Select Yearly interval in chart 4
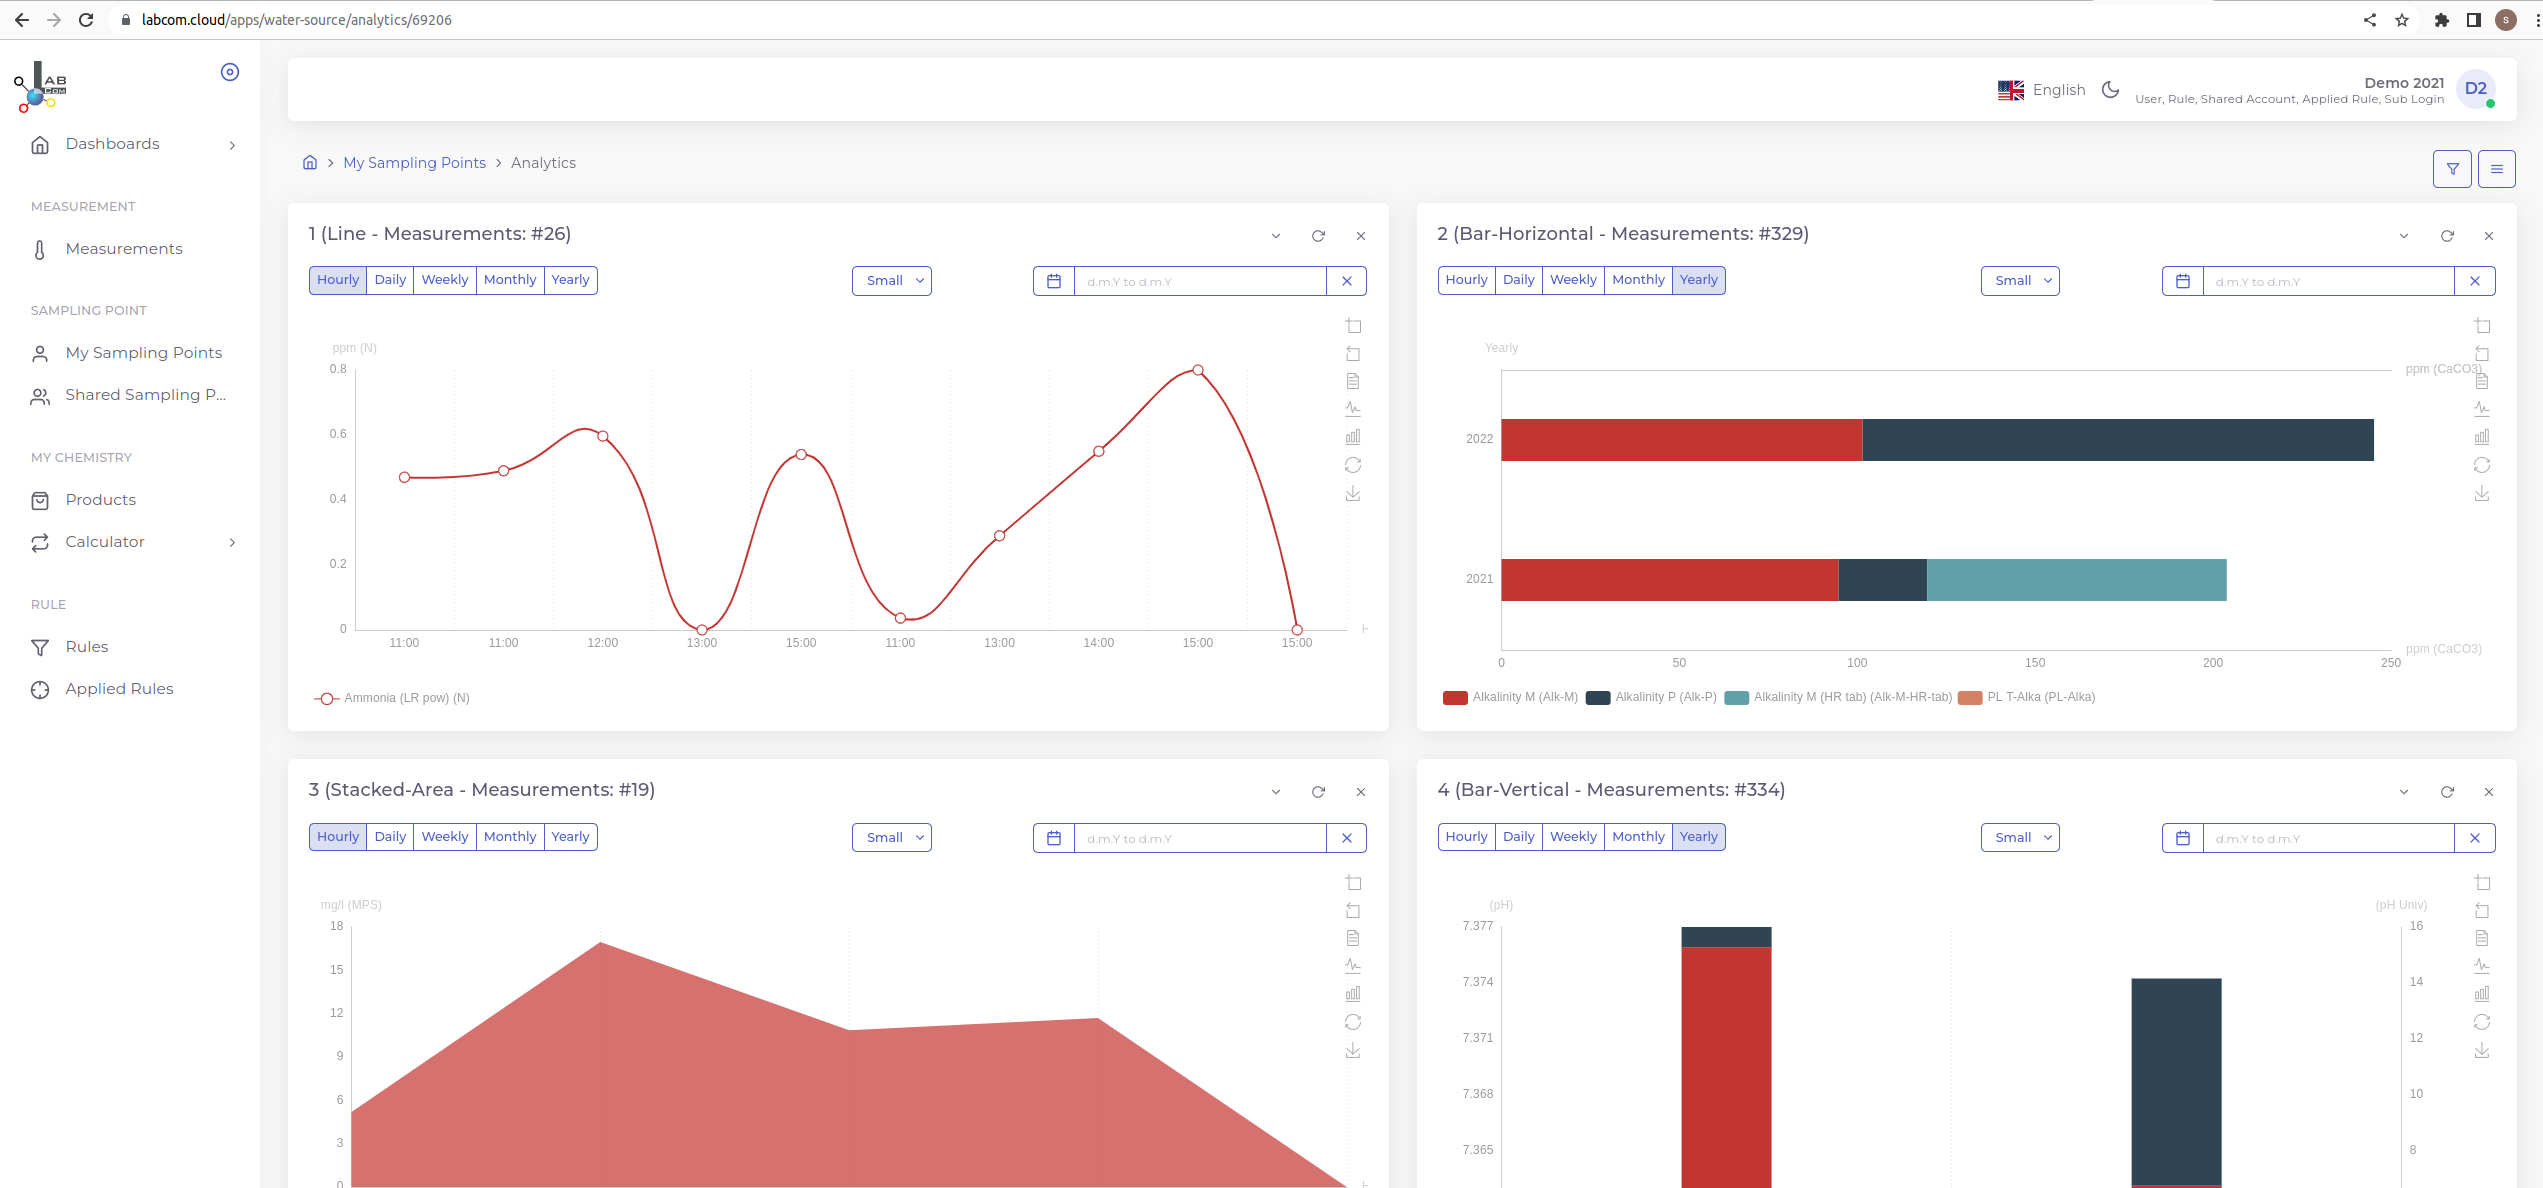Screen dimensions: 2543x1188 [1699, 837]
